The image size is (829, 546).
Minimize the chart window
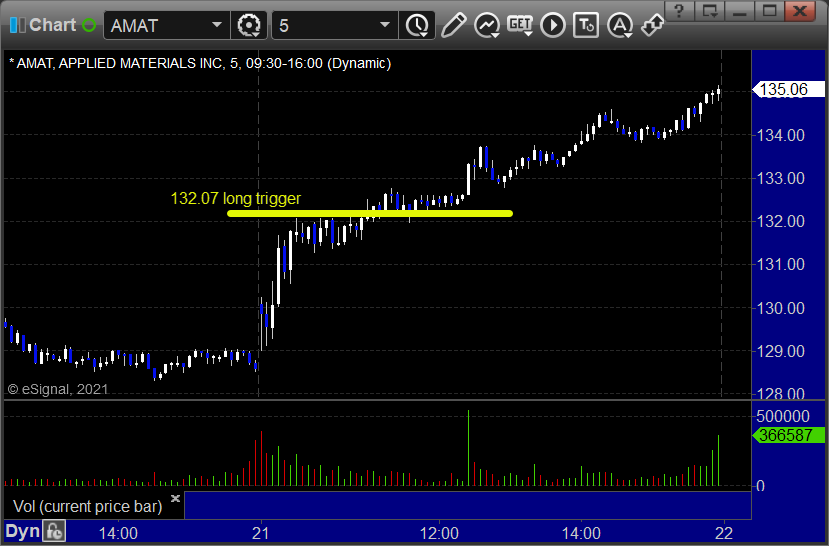(739, 11)
